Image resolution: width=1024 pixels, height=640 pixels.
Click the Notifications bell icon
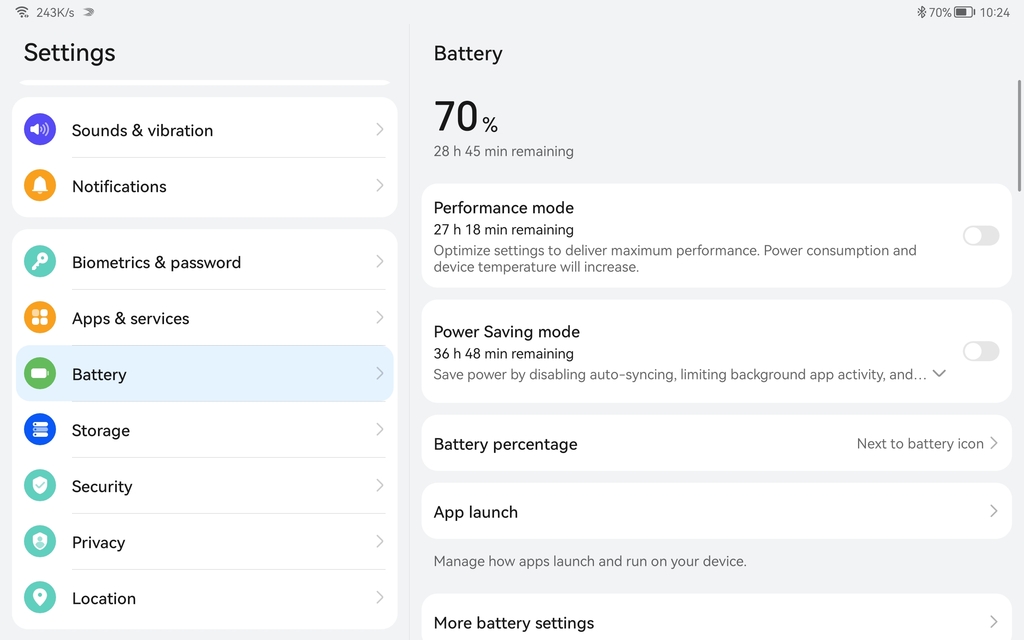point(40,186)
